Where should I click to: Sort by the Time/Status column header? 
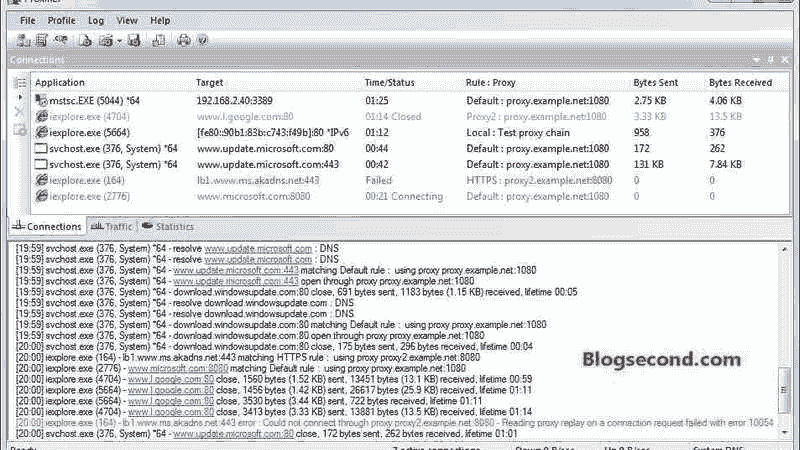(390, 83)
